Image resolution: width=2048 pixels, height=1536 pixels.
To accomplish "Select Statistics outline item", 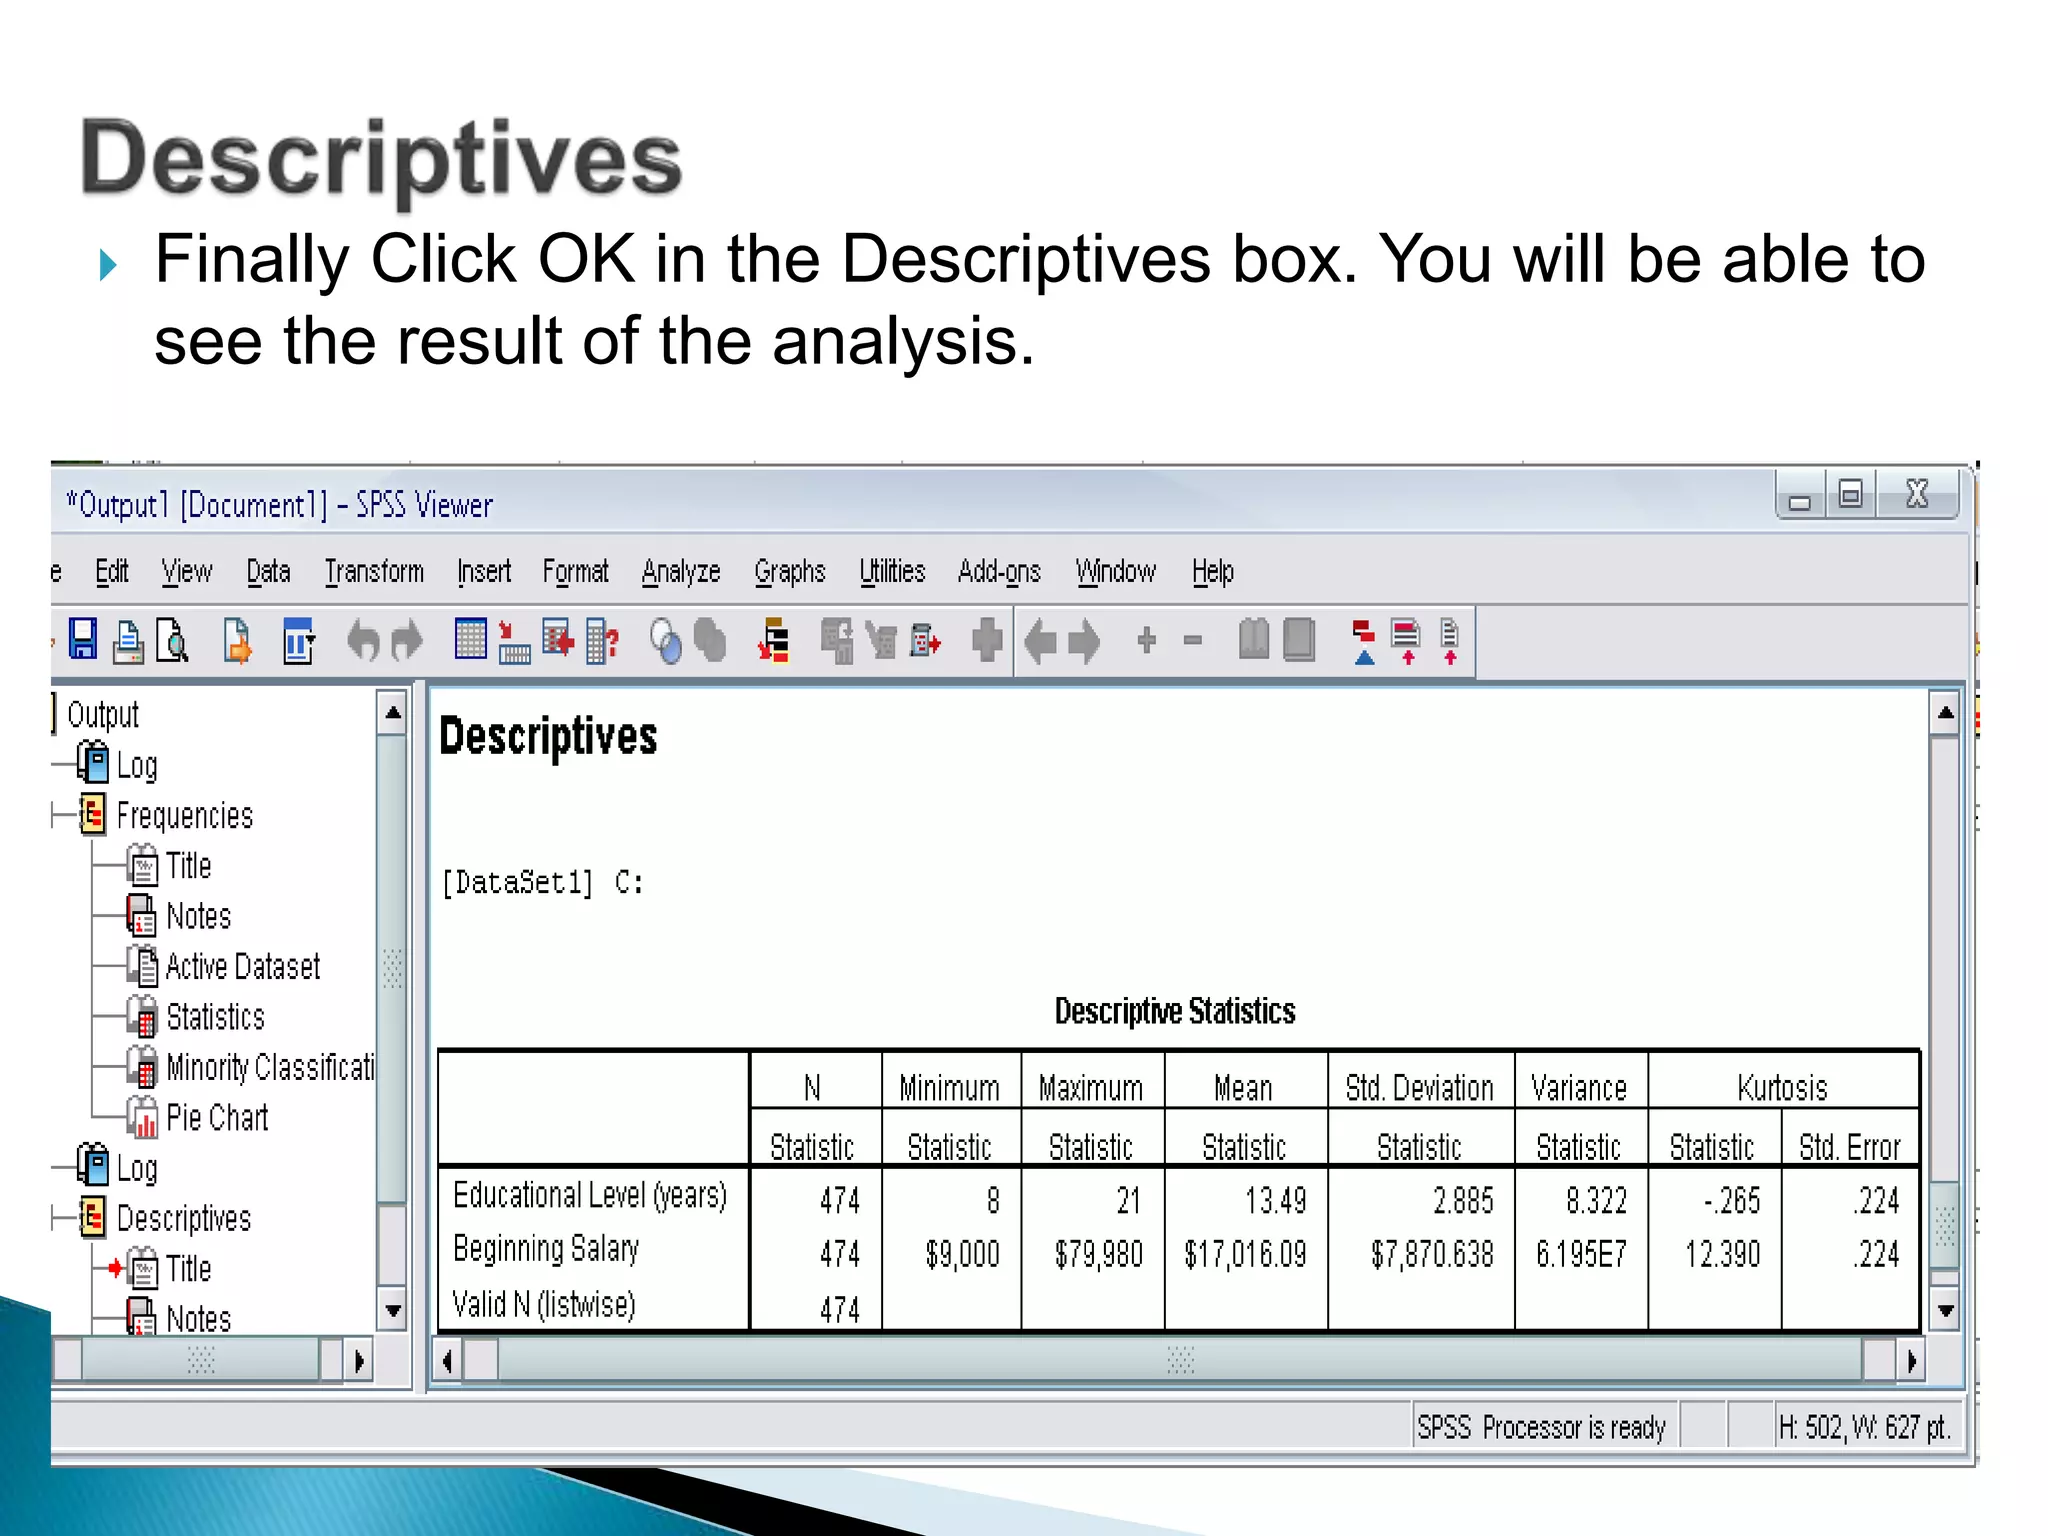I will click(215, 1017).
